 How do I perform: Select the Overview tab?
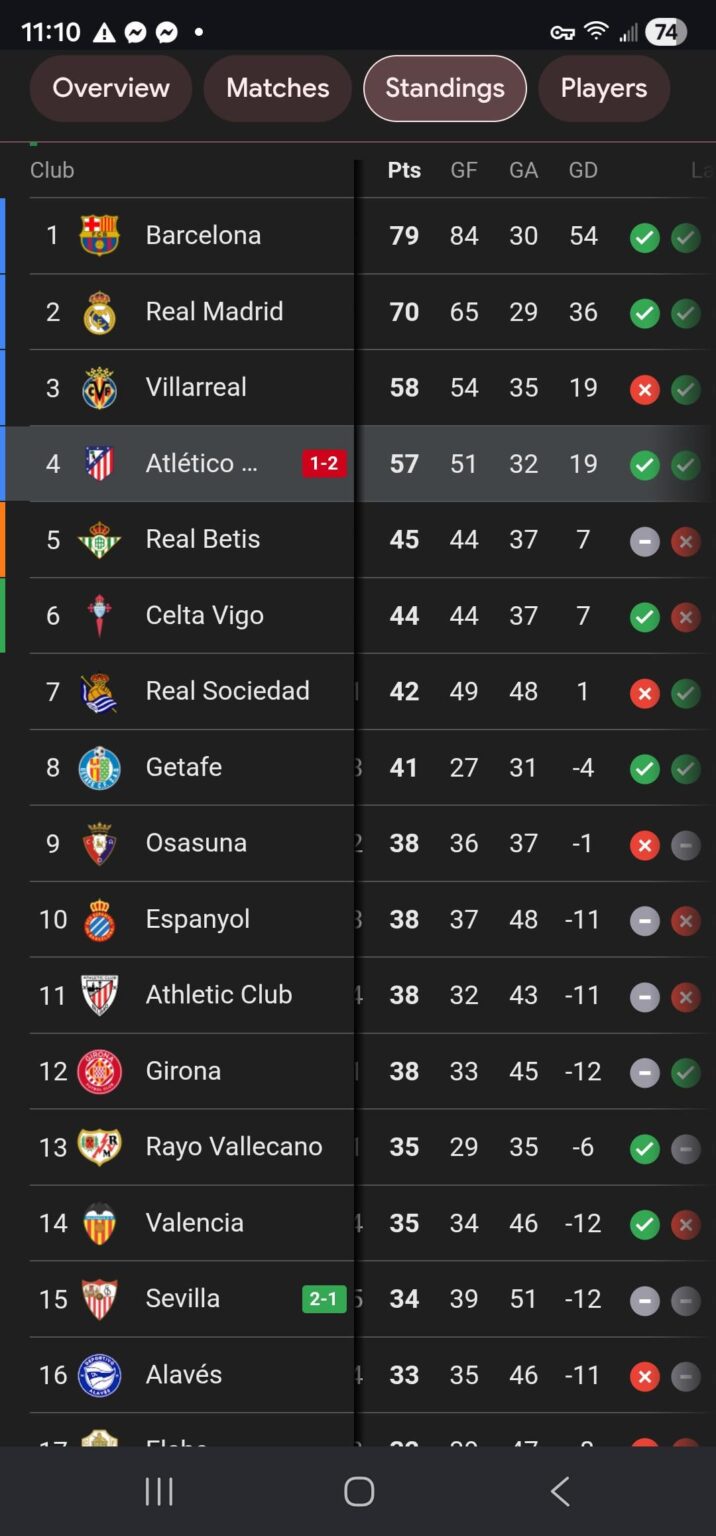coord(110,88)
